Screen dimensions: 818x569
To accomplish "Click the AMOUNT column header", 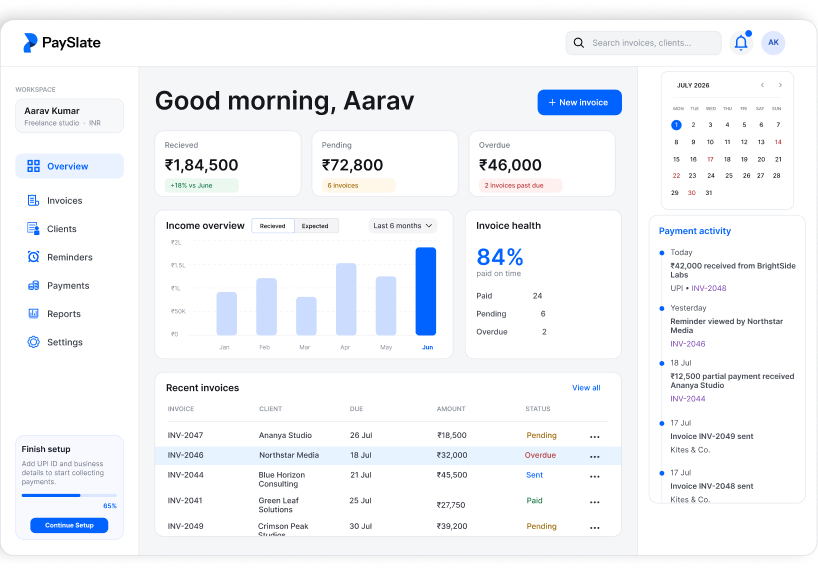I will pyautogui.click(x=451, y=408).
